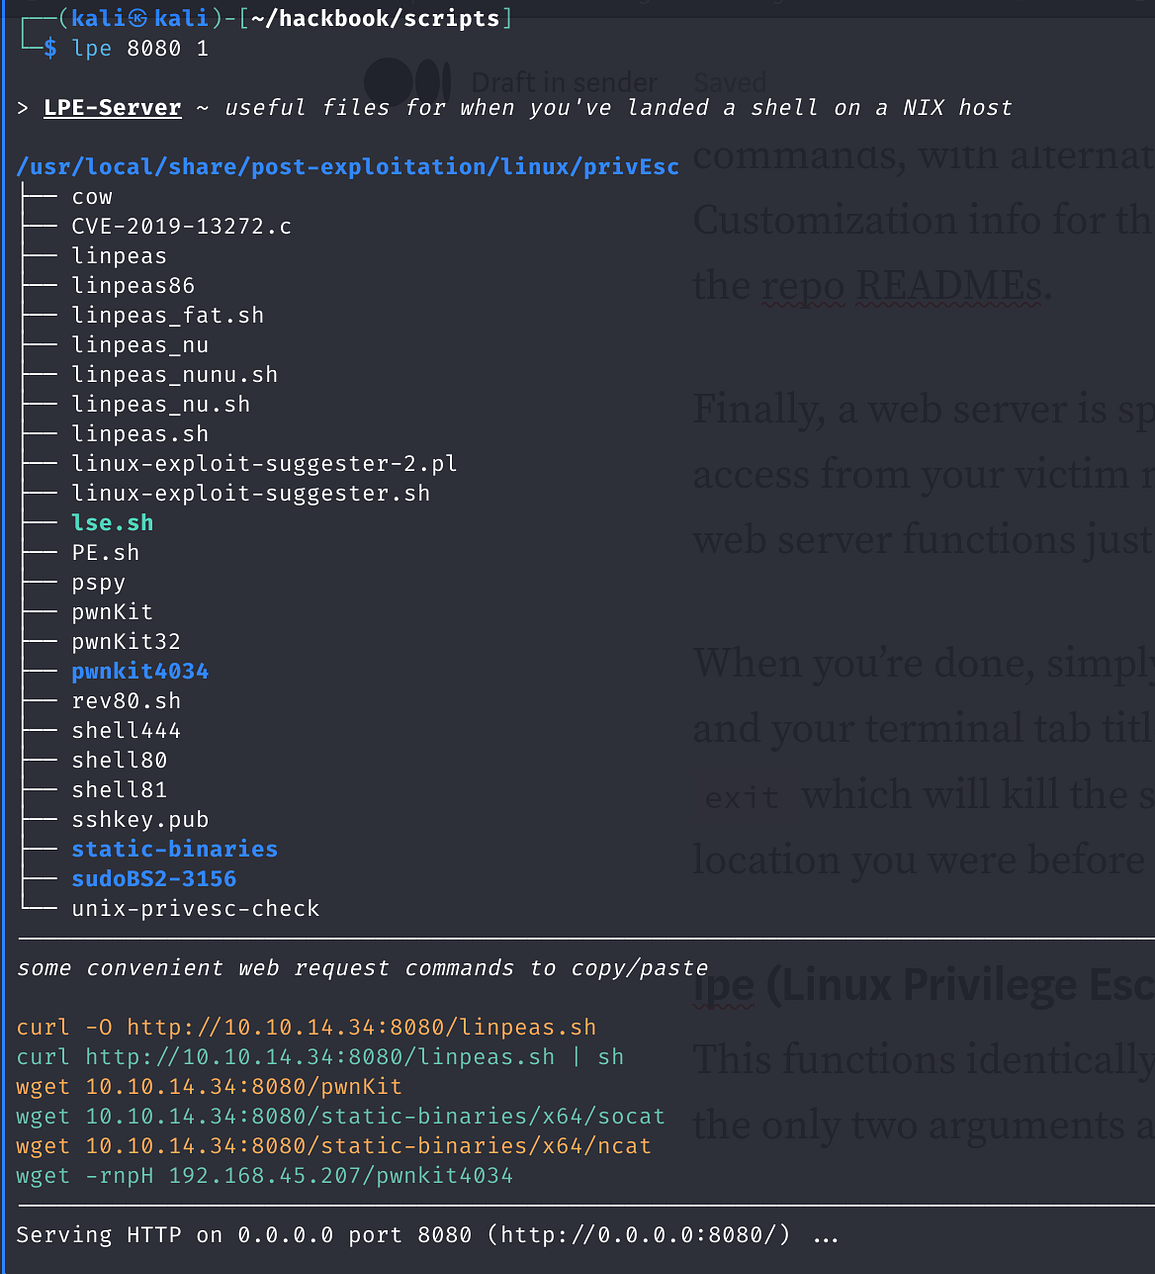This screenshot has width=1155, height=1274.
Task: Click unix-privesc-check in the listing
Action: click(196, 909)
